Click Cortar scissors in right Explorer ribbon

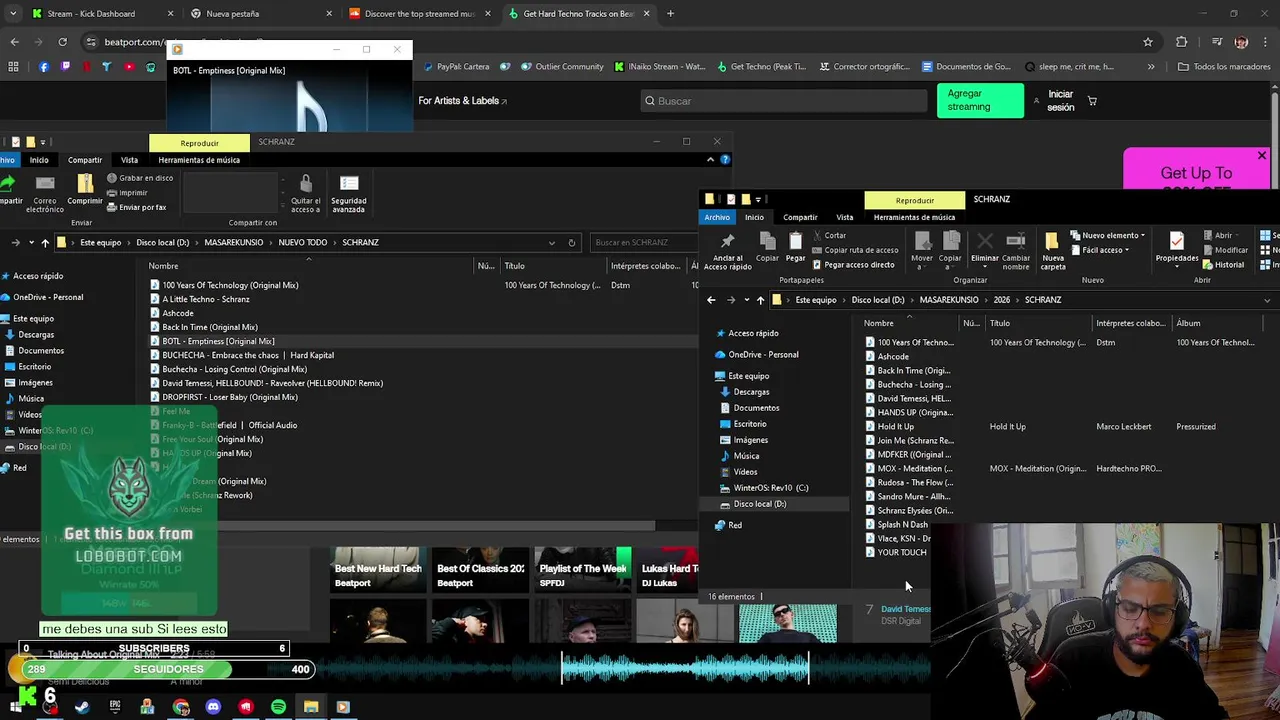[x=829, y=235]
